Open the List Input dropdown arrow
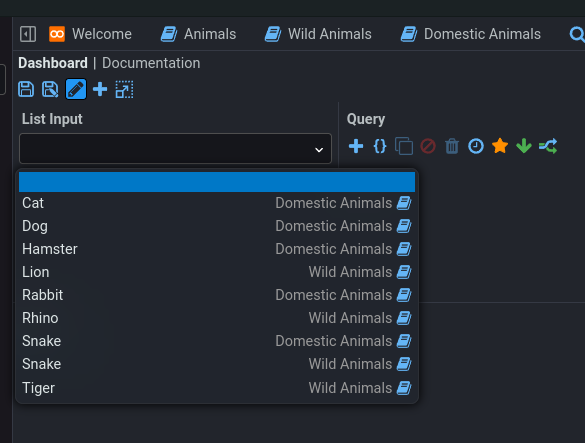 pyautogui.click(x=319, y=150)
